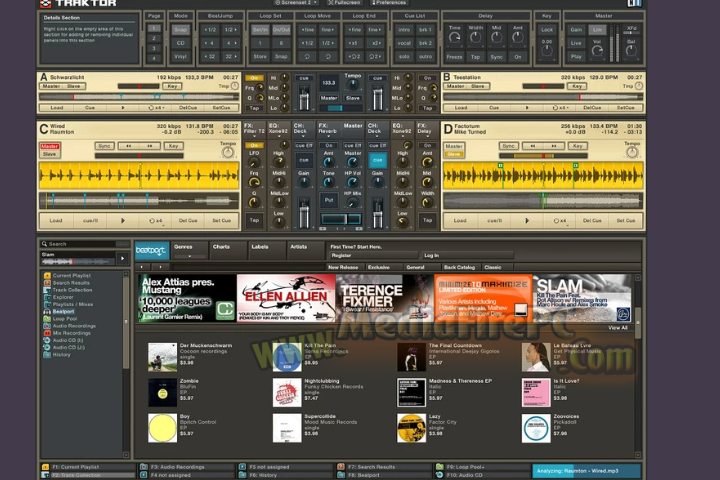This screenshot has height=480, width=720.
Task: Enable Key Lock button
Action: (546, 30)
